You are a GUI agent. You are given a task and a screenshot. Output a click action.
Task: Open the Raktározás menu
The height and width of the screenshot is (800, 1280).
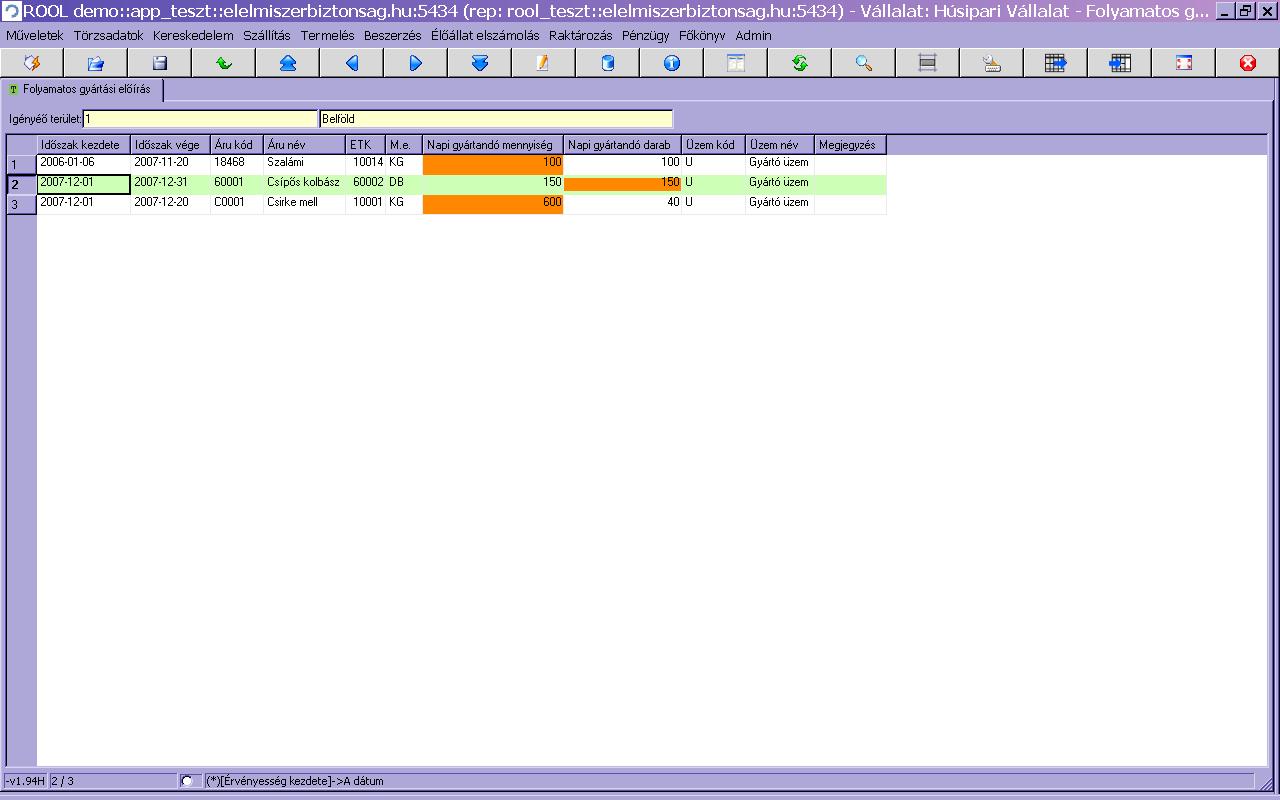tap(581, 35)
